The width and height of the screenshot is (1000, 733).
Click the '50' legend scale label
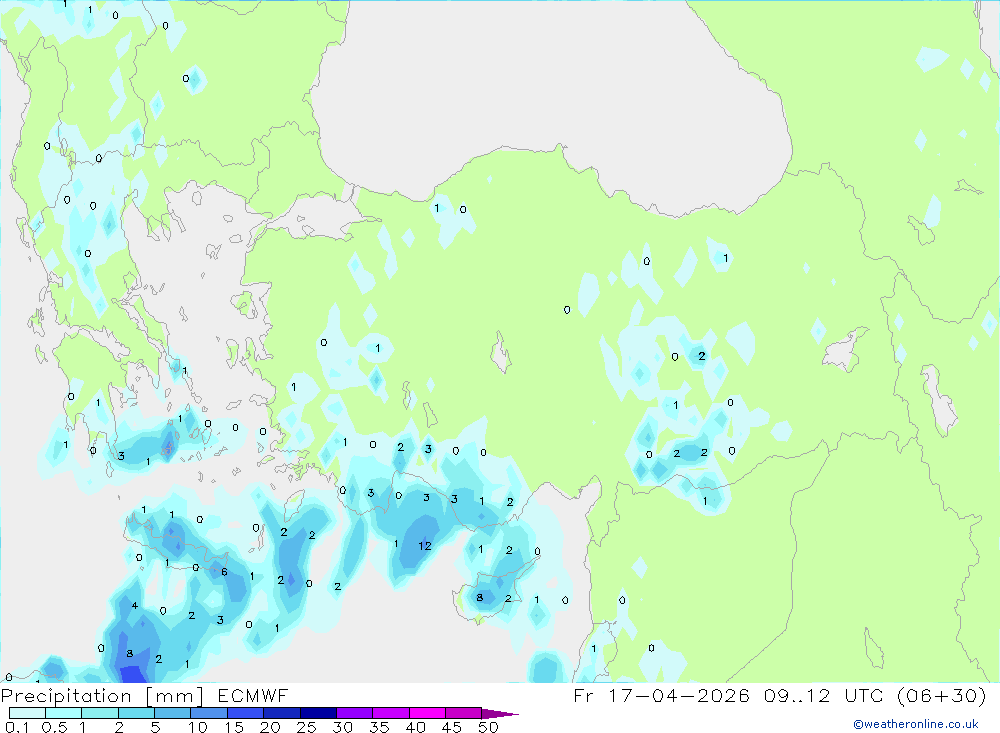coord(489,727)
